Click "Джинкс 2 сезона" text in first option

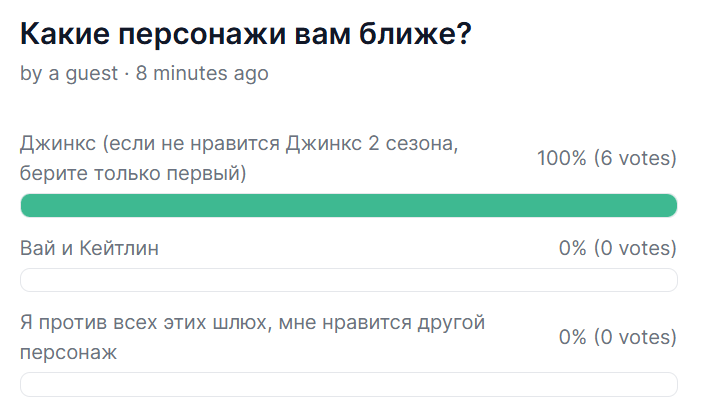[372, 143]
